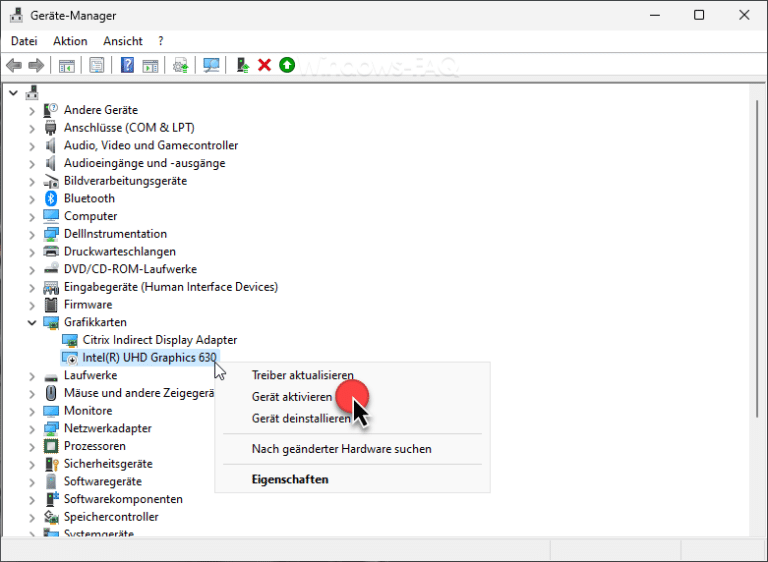Select the Softwarekomponenten category label
This screenshot has height=562, width=768.
tap(123, 499)
